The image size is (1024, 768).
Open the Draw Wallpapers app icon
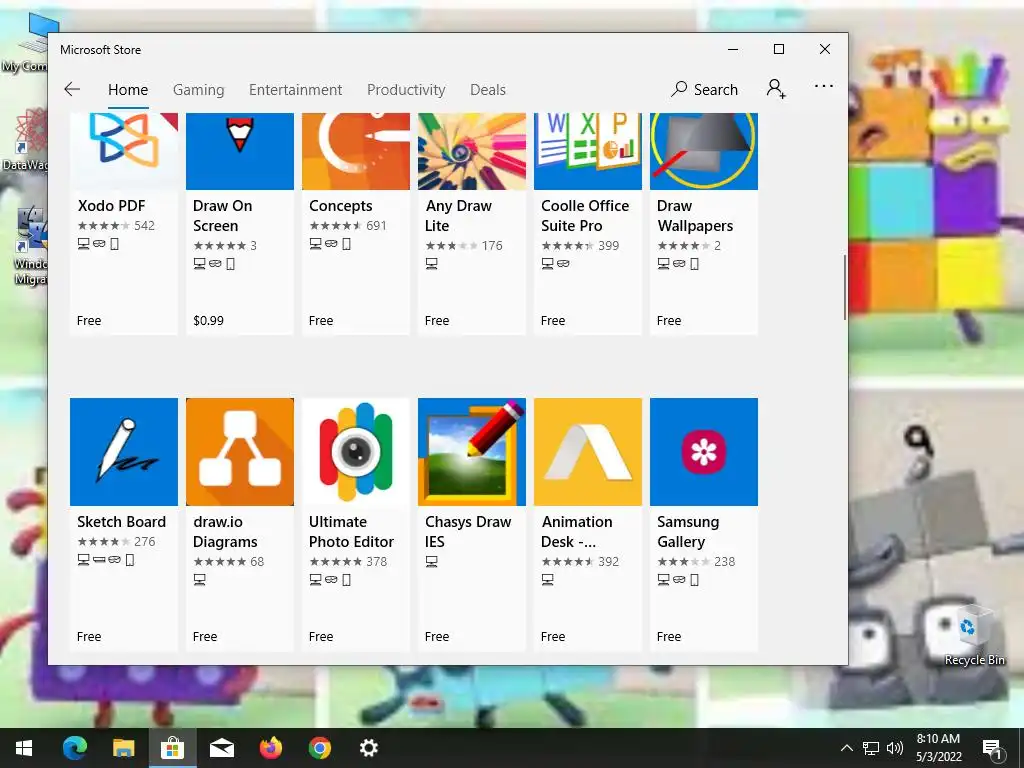click(x=704, y=152)
